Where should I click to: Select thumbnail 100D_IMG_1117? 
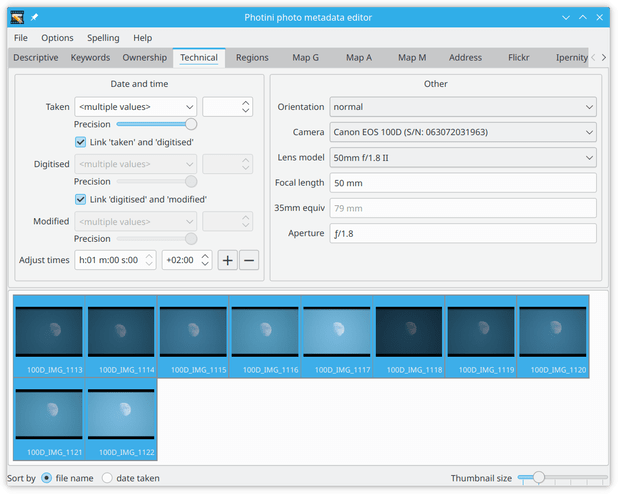point(337,336)
